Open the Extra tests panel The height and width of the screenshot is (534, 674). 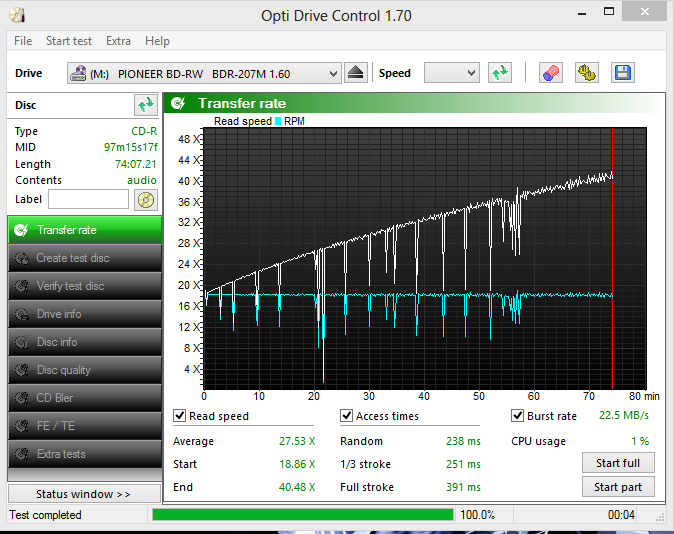tap(85, 454)
